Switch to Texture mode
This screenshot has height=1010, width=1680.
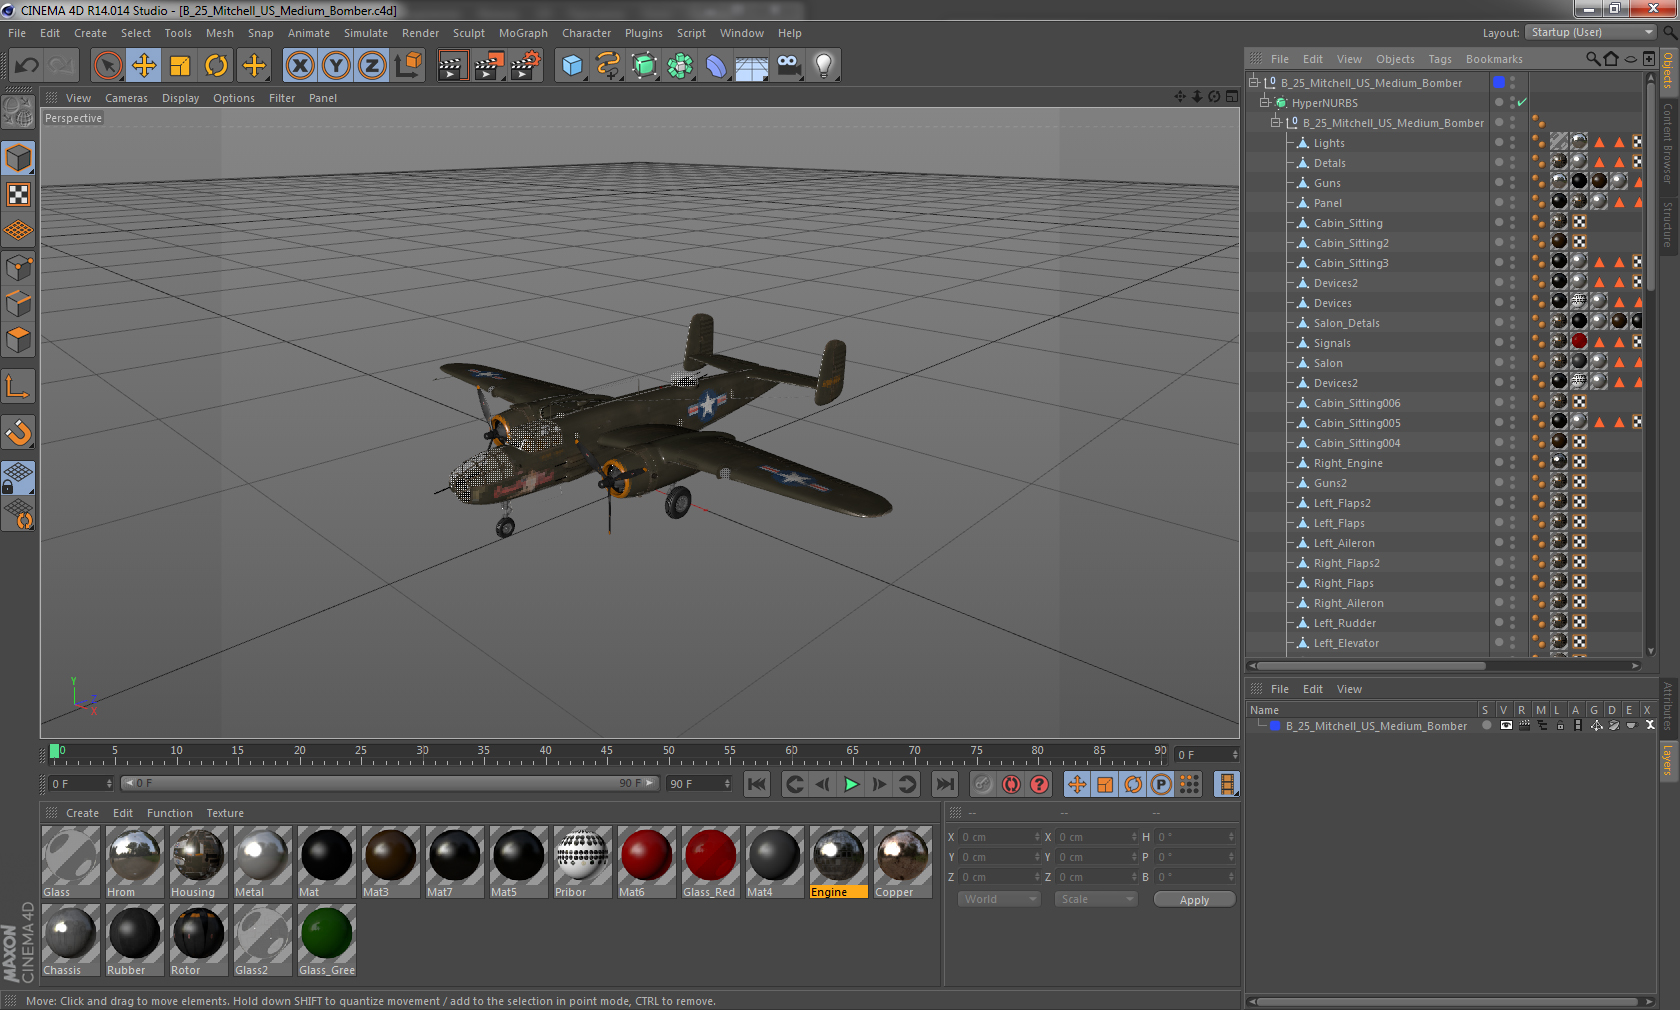[x=19, y=194]
